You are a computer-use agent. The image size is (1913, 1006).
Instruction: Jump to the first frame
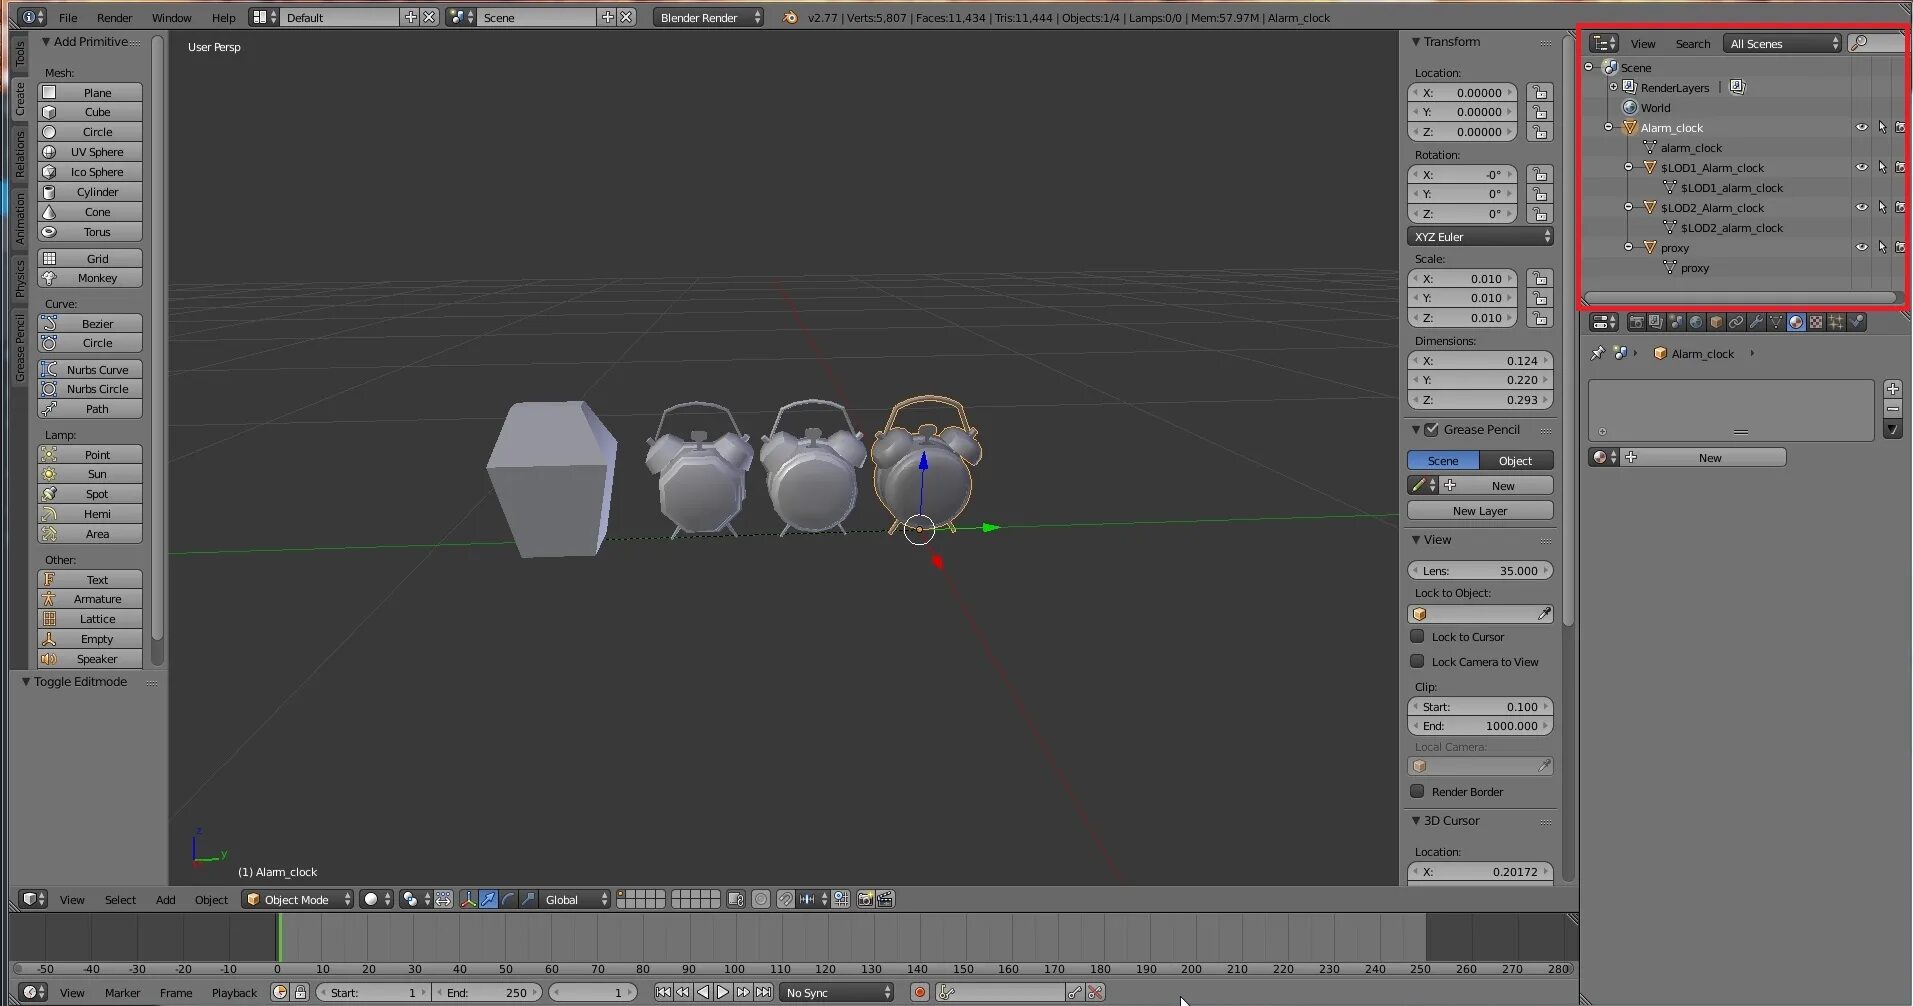click(x=663, y=992)
